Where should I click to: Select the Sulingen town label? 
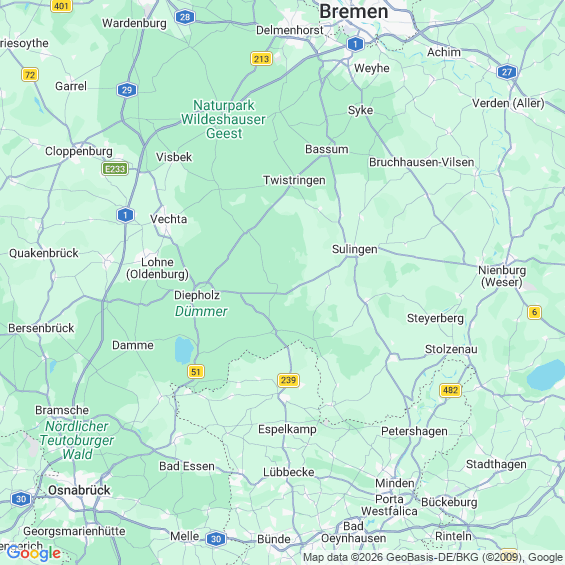[355, 249]
